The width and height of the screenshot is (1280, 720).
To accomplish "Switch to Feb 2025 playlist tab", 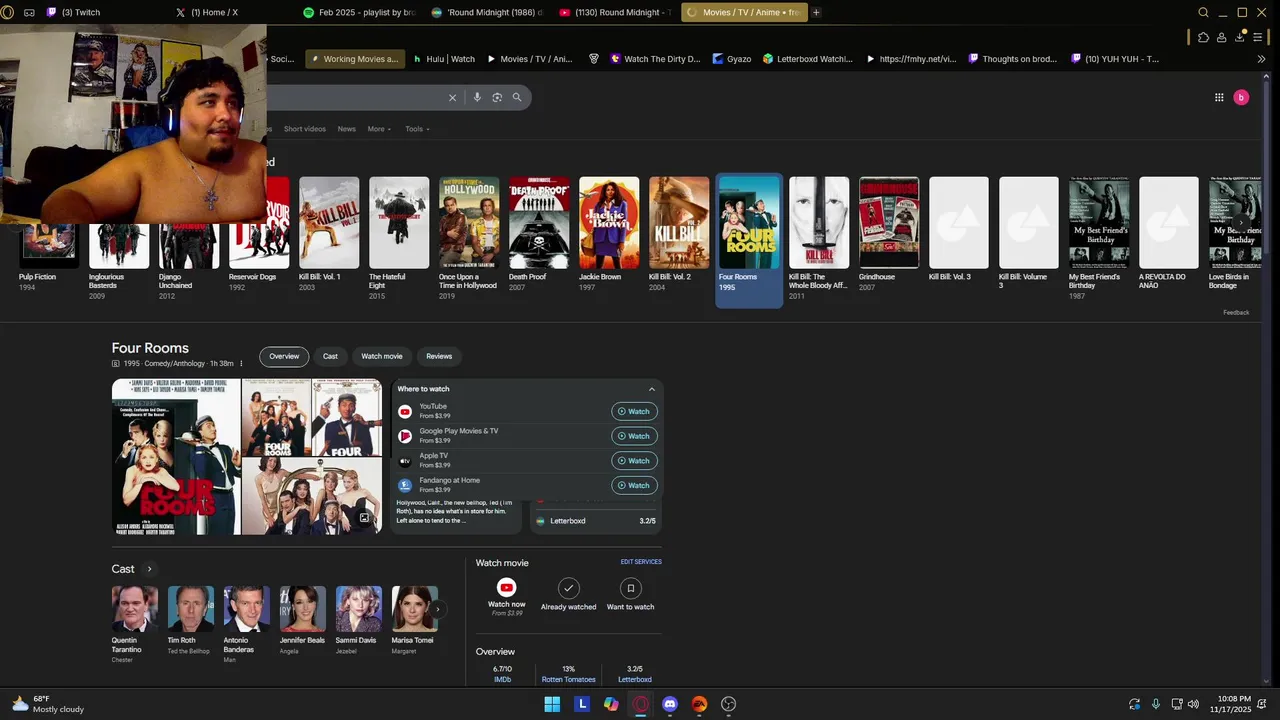I will [x=358, y=12].
